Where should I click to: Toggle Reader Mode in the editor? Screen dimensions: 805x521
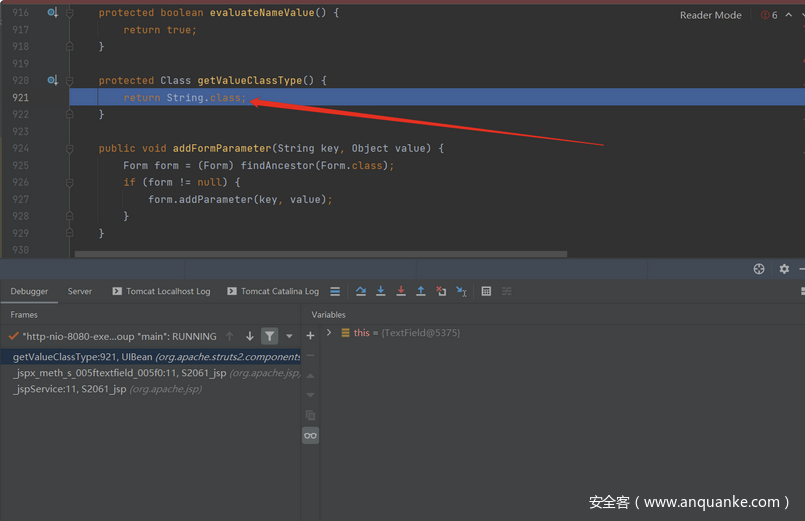(710, 15)
